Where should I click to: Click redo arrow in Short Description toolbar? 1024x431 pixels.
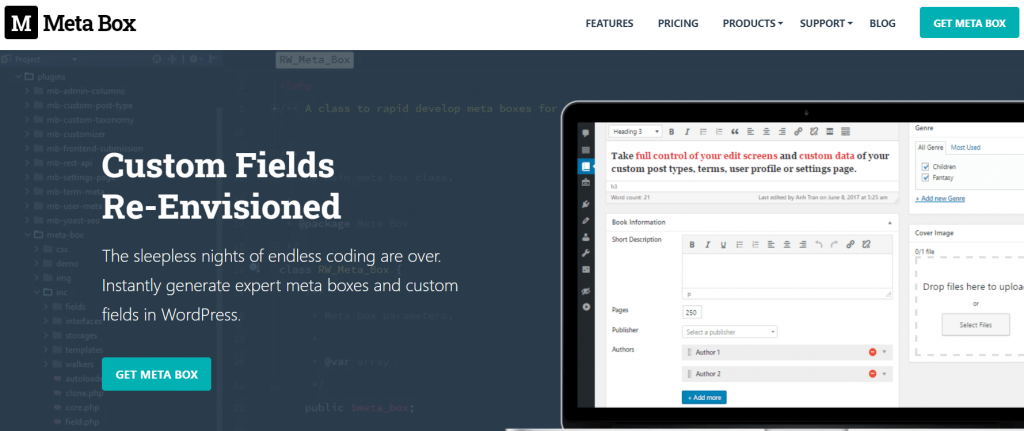click(834, 245)
